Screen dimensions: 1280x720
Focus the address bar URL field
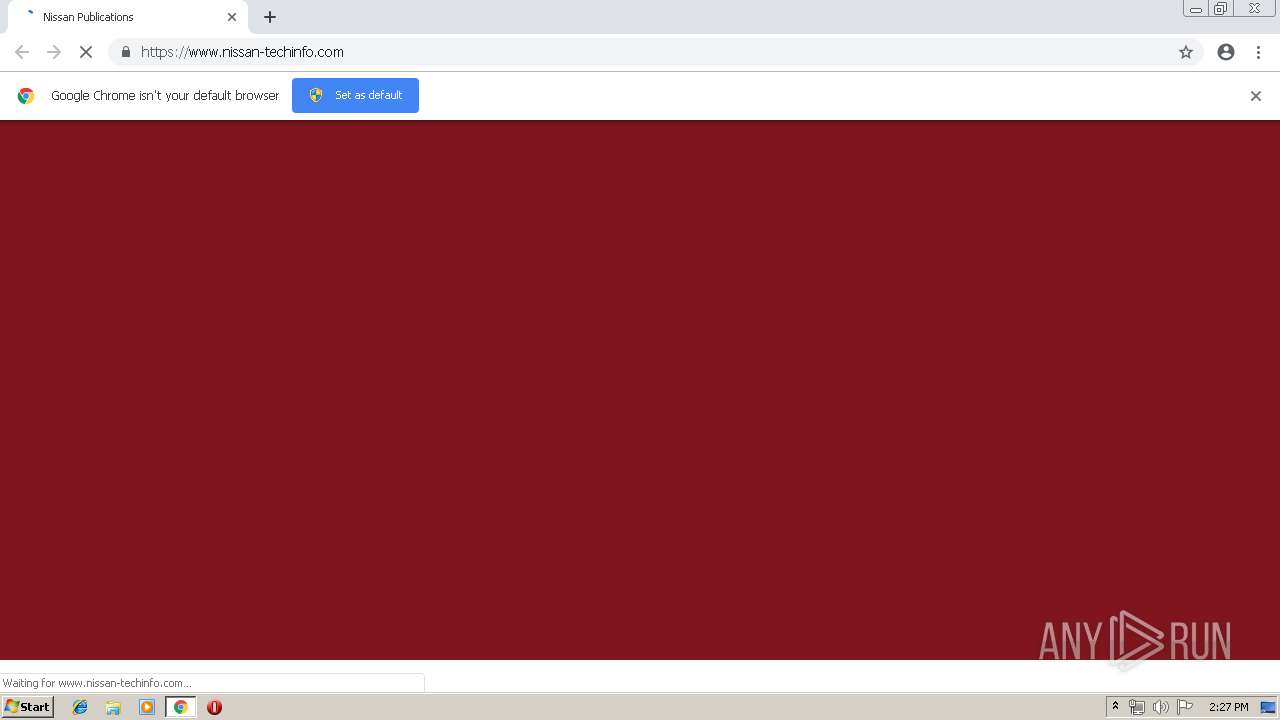coord(655,52)
